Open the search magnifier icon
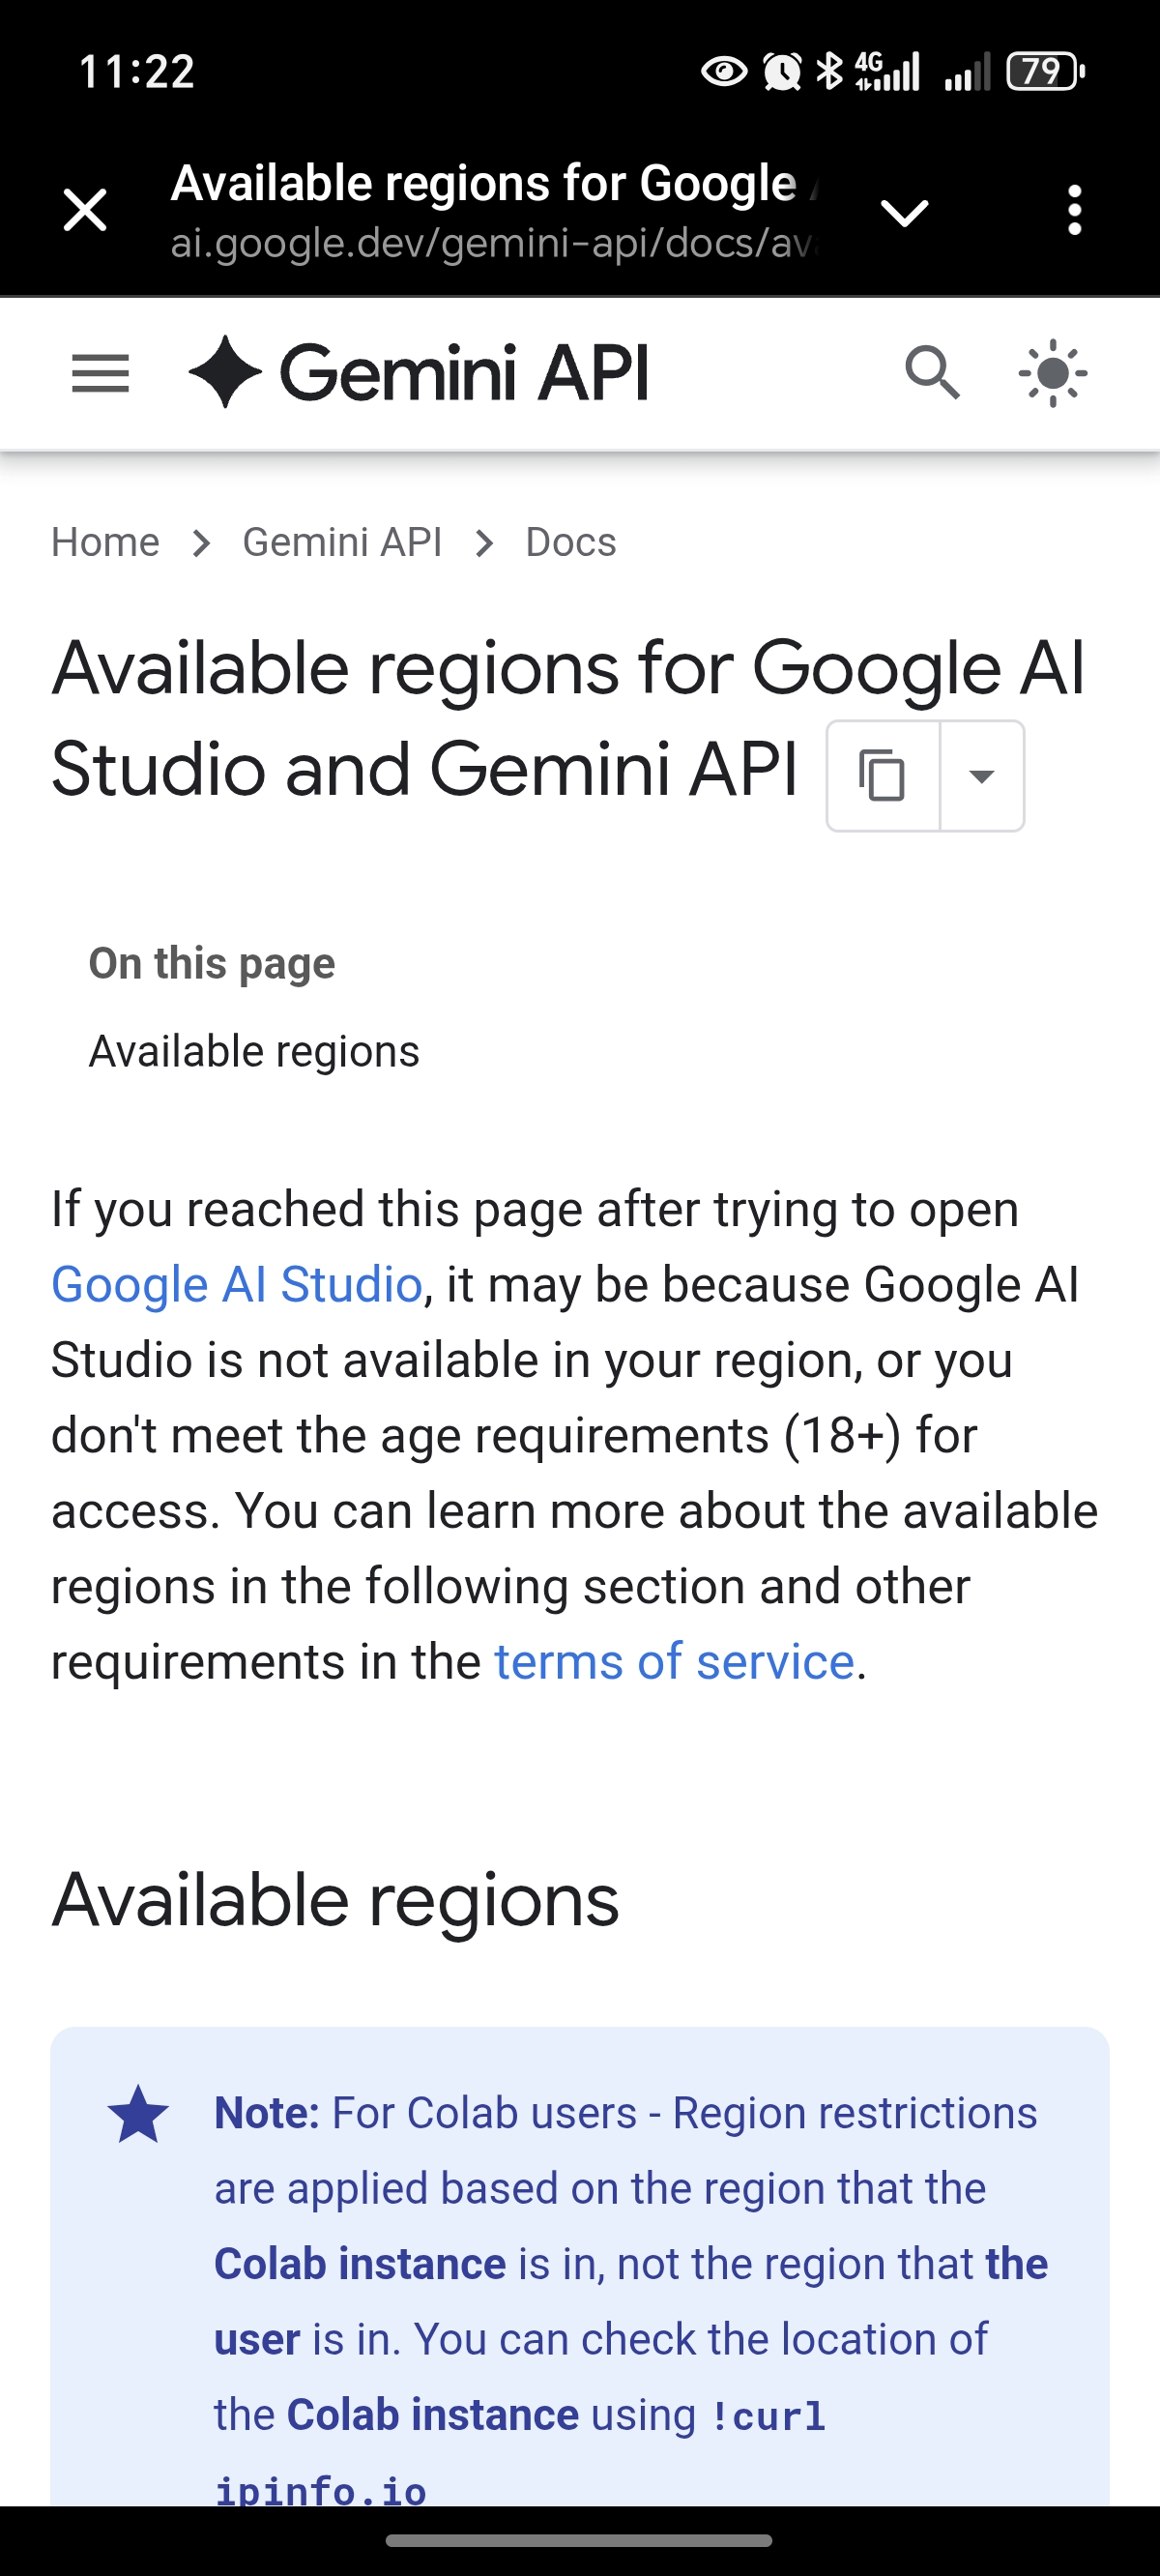 click(x=932, y=374)
